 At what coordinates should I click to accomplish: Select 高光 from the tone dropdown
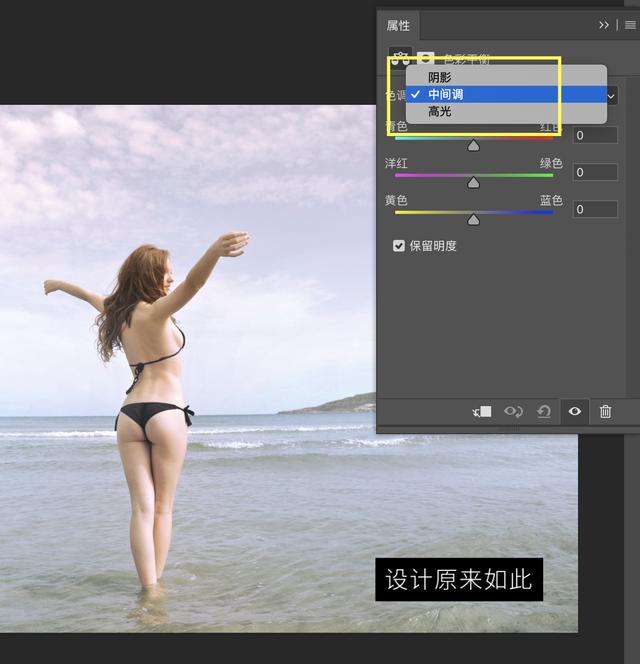click(439, 111)
